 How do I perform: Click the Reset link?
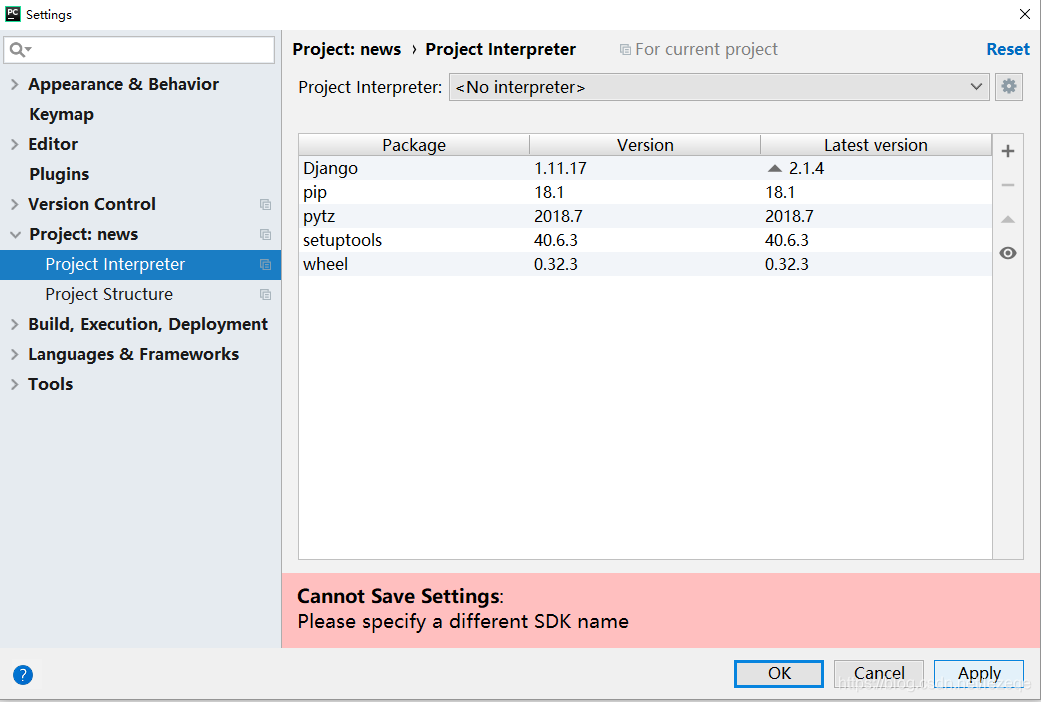[1008, 48]
